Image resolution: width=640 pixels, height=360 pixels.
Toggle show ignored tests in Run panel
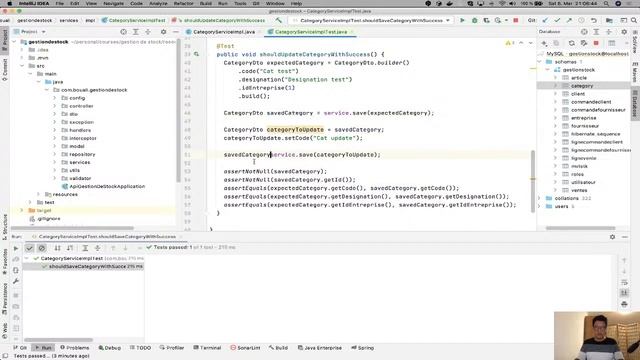click(42, 248)
